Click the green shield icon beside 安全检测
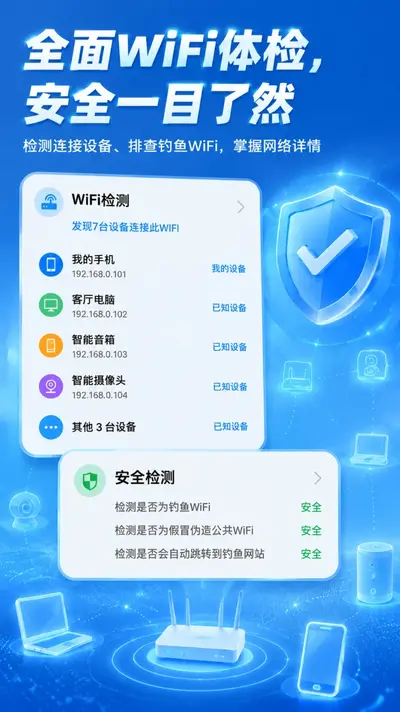This screenshot has width=400, height=712. (x=90, y=480)
